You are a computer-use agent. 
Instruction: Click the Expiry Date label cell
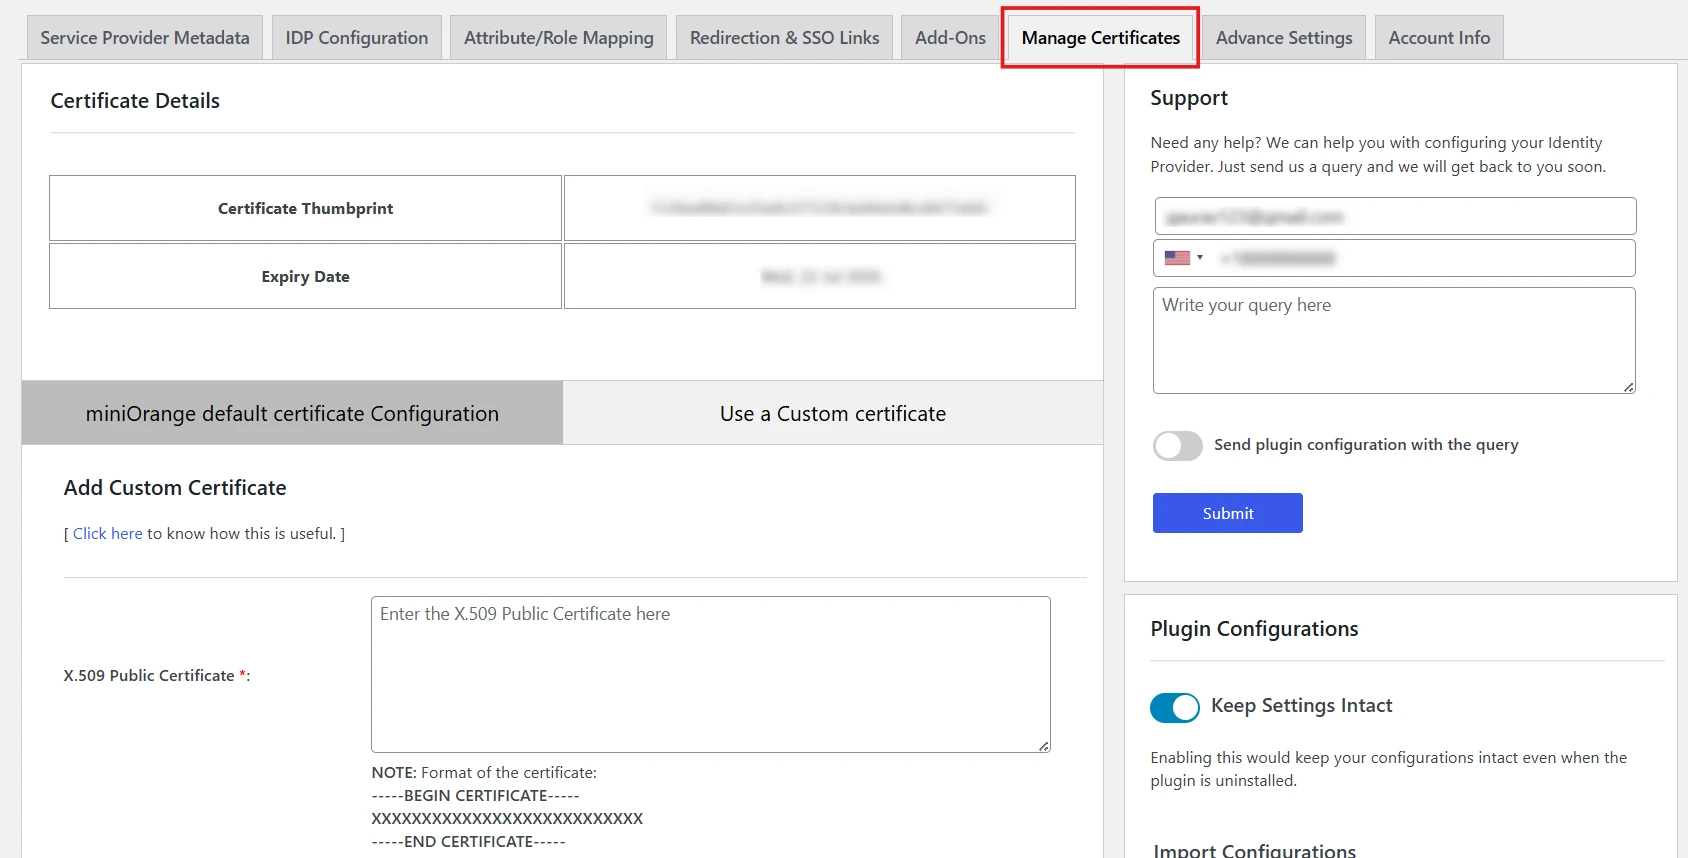pos(305,276)
